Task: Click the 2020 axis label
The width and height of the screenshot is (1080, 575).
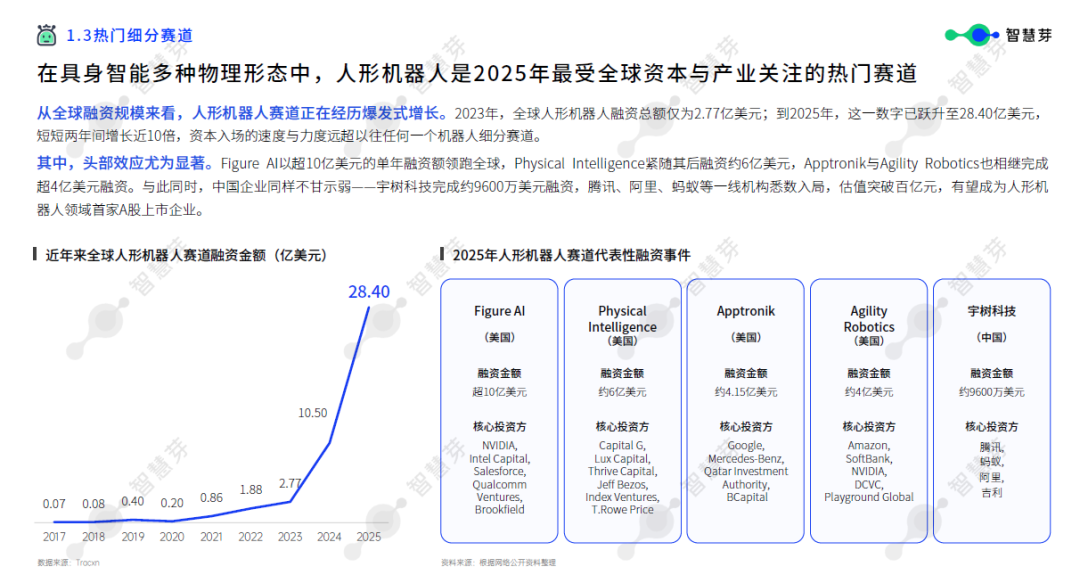Action: pos(172,536)
